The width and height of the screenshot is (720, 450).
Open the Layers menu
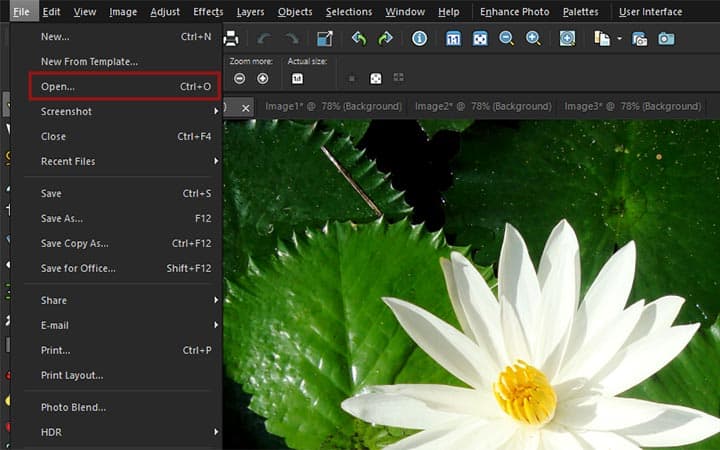[250, 11]
